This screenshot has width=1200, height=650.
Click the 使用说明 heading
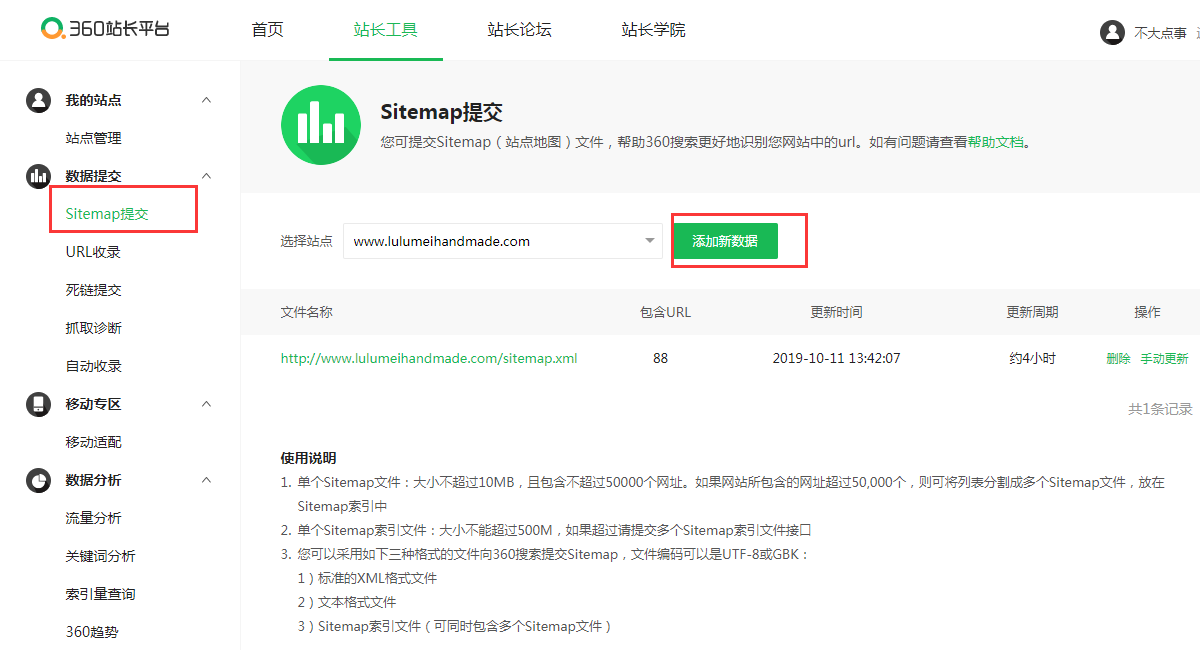[308, 458]
